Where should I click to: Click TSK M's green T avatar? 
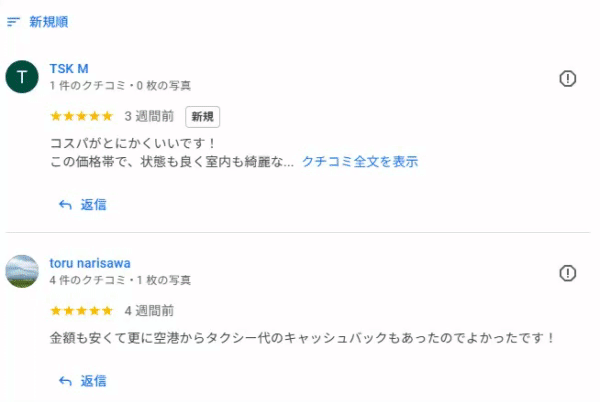[22, 76]
